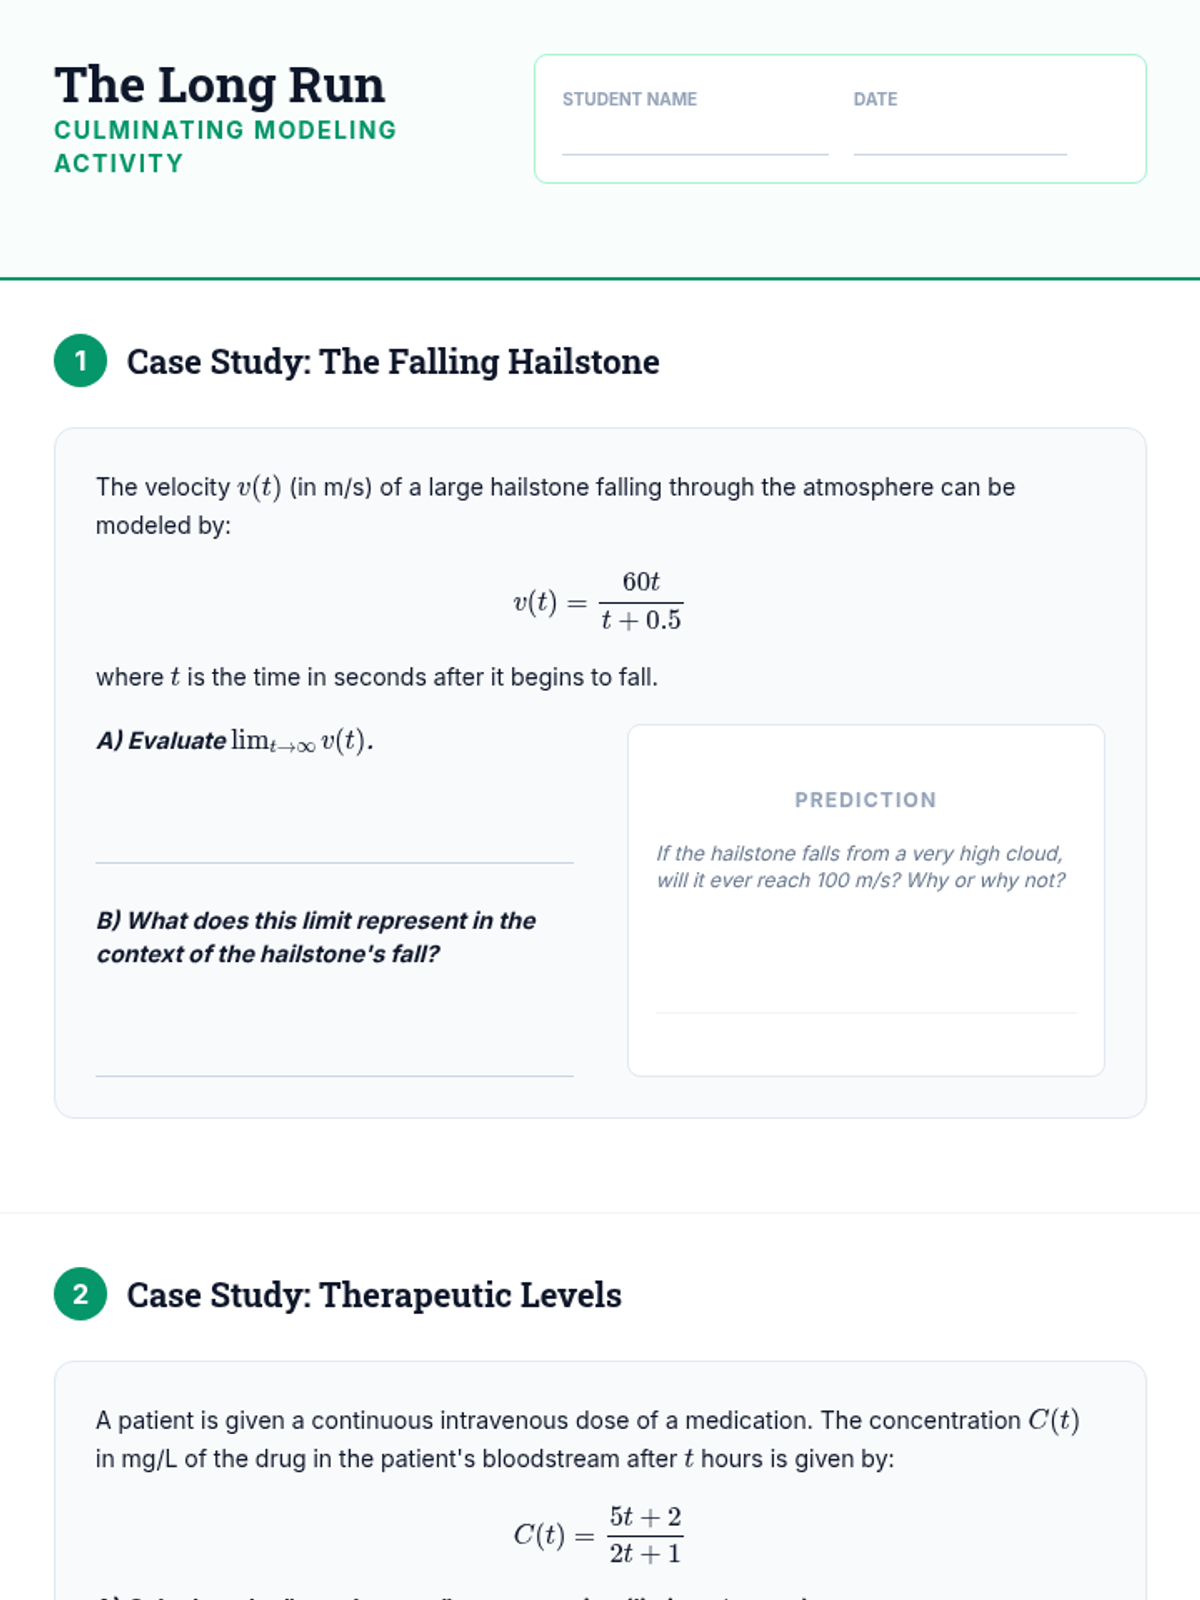This screenshot has height=1600, width=1200.
Task: Click the Therapeutic Levels case study heading
Action: tap(374, 1294)
